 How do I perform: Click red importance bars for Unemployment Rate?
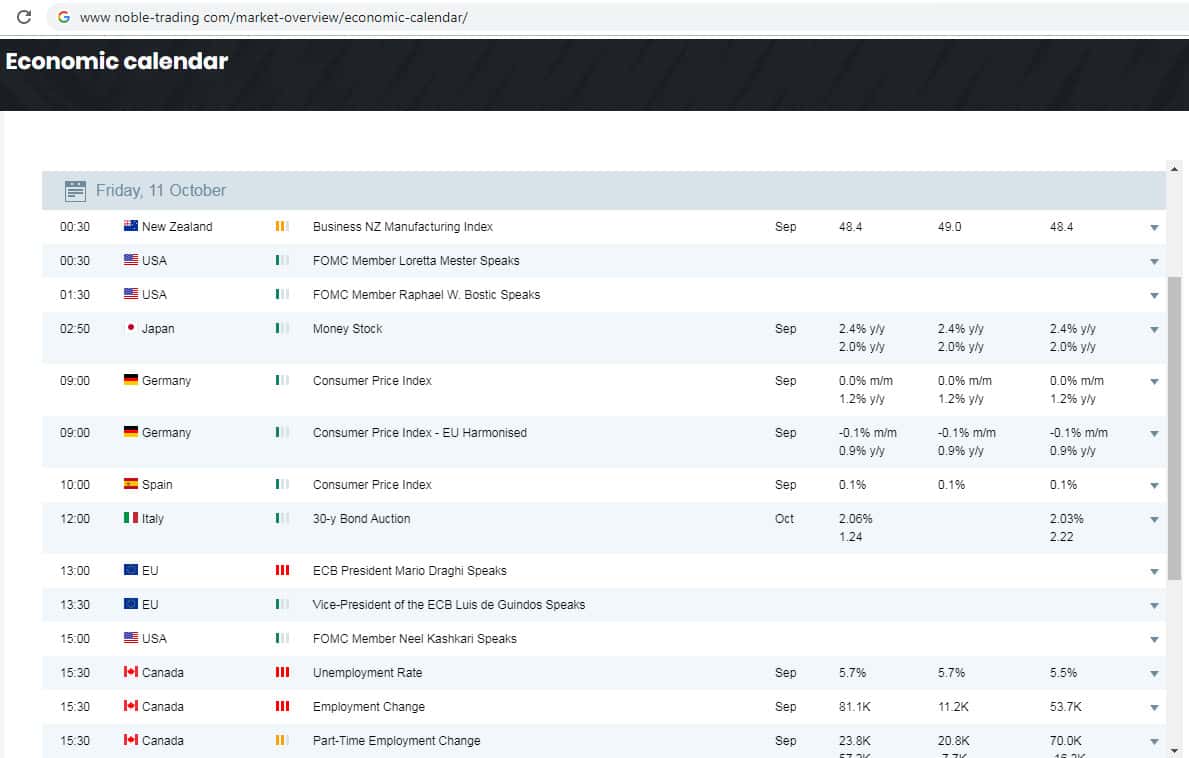click(x=282, y=673)
